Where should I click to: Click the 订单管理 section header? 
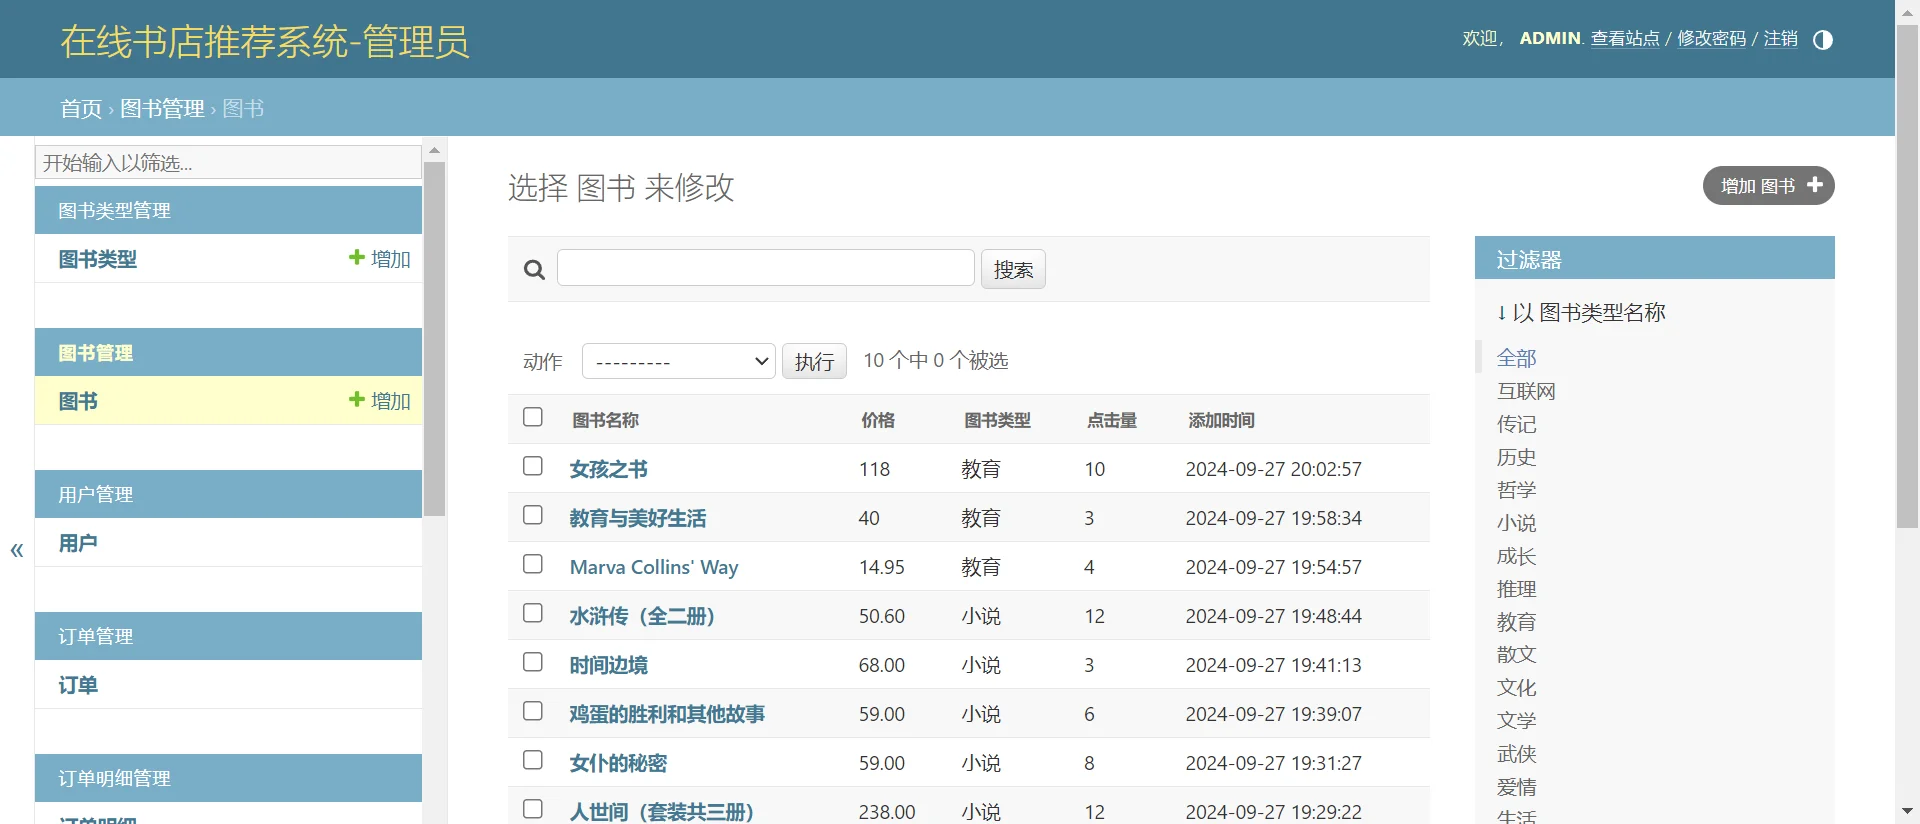tap(228, 636)
